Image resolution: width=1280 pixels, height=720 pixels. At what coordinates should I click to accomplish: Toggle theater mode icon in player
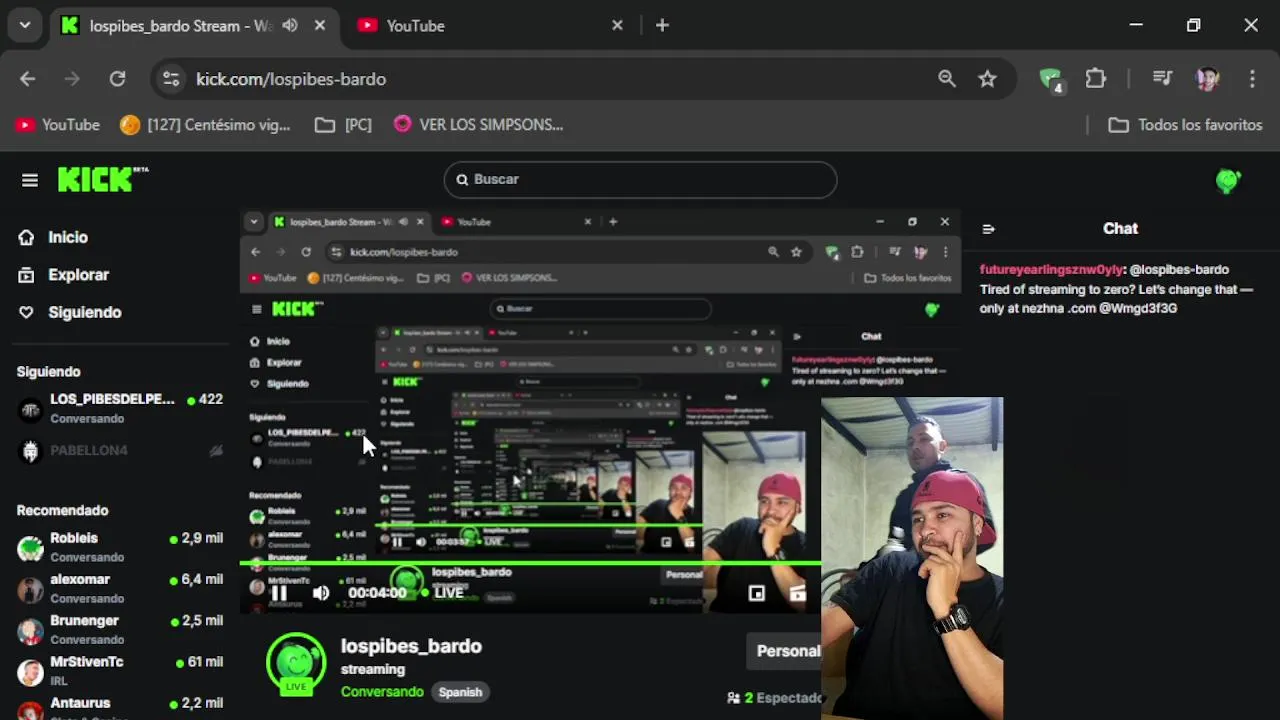(798, 594)
